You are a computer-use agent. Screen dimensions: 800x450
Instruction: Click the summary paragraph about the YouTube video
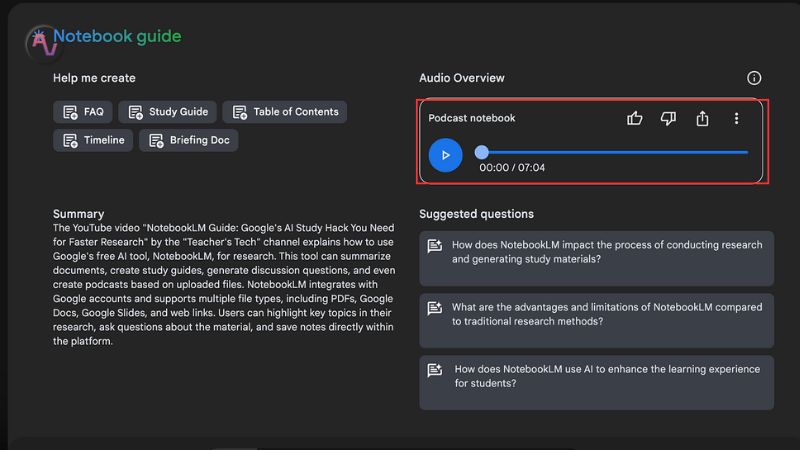point(224,284)
